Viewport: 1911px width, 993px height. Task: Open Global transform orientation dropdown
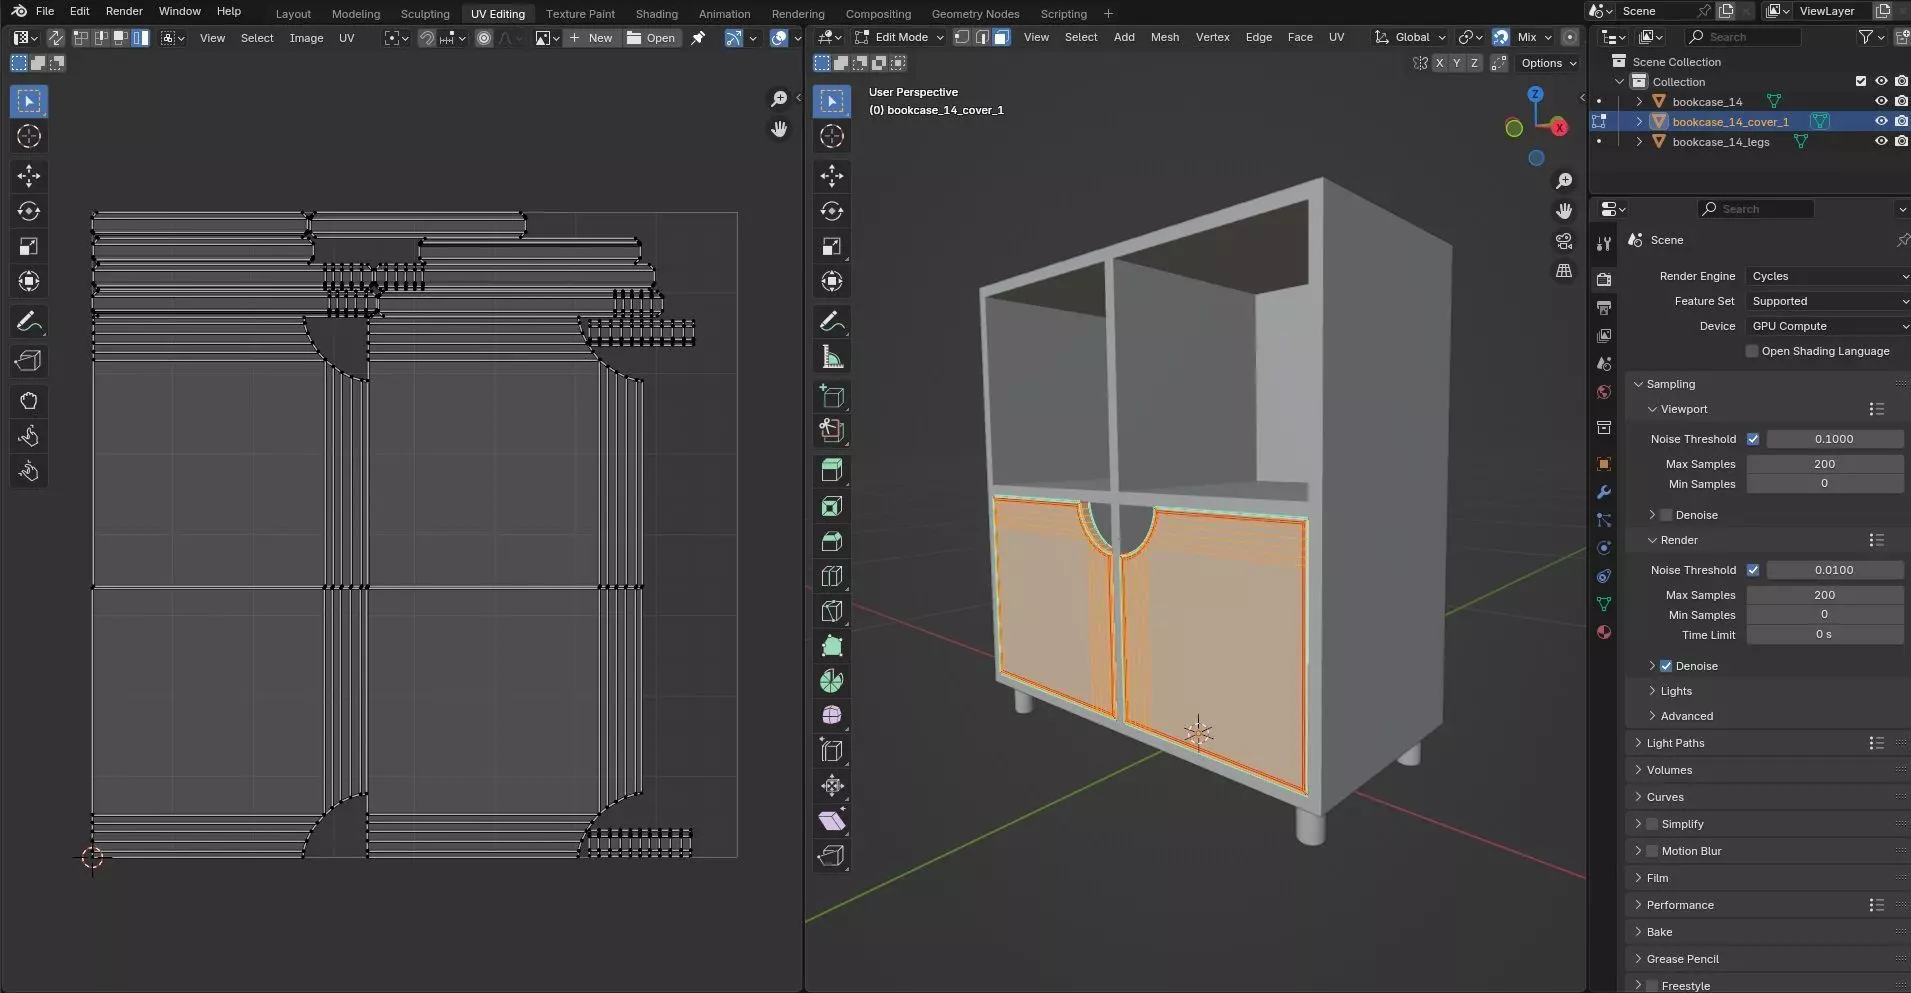1411,37
